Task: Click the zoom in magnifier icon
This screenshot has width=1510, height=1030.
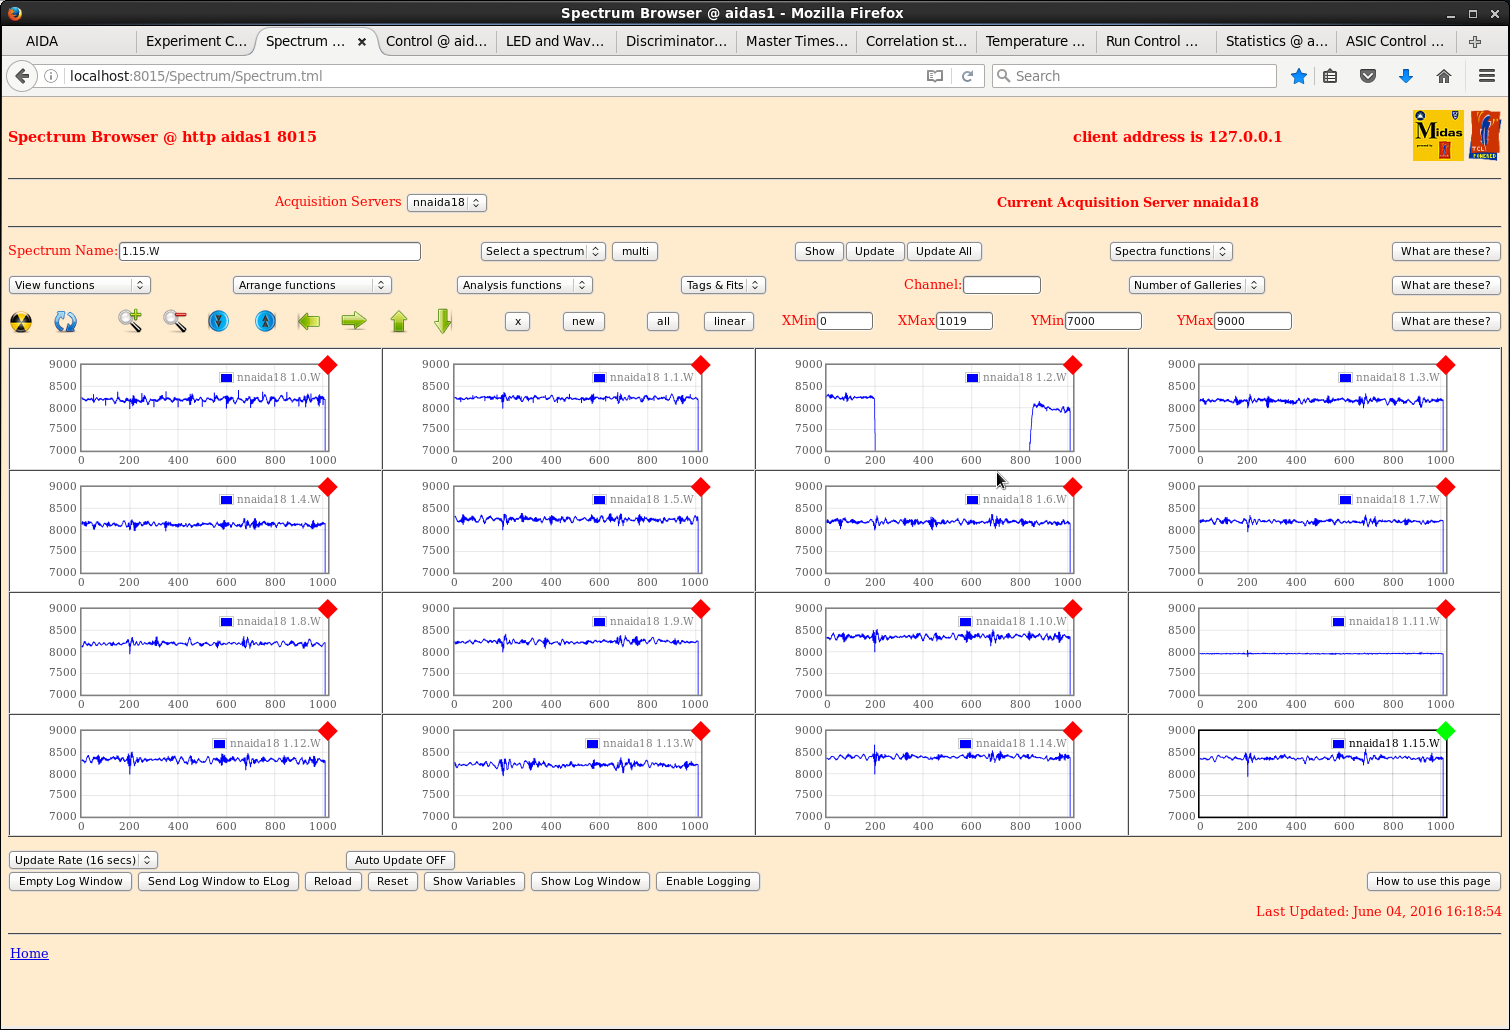Action: coord(130,321)
